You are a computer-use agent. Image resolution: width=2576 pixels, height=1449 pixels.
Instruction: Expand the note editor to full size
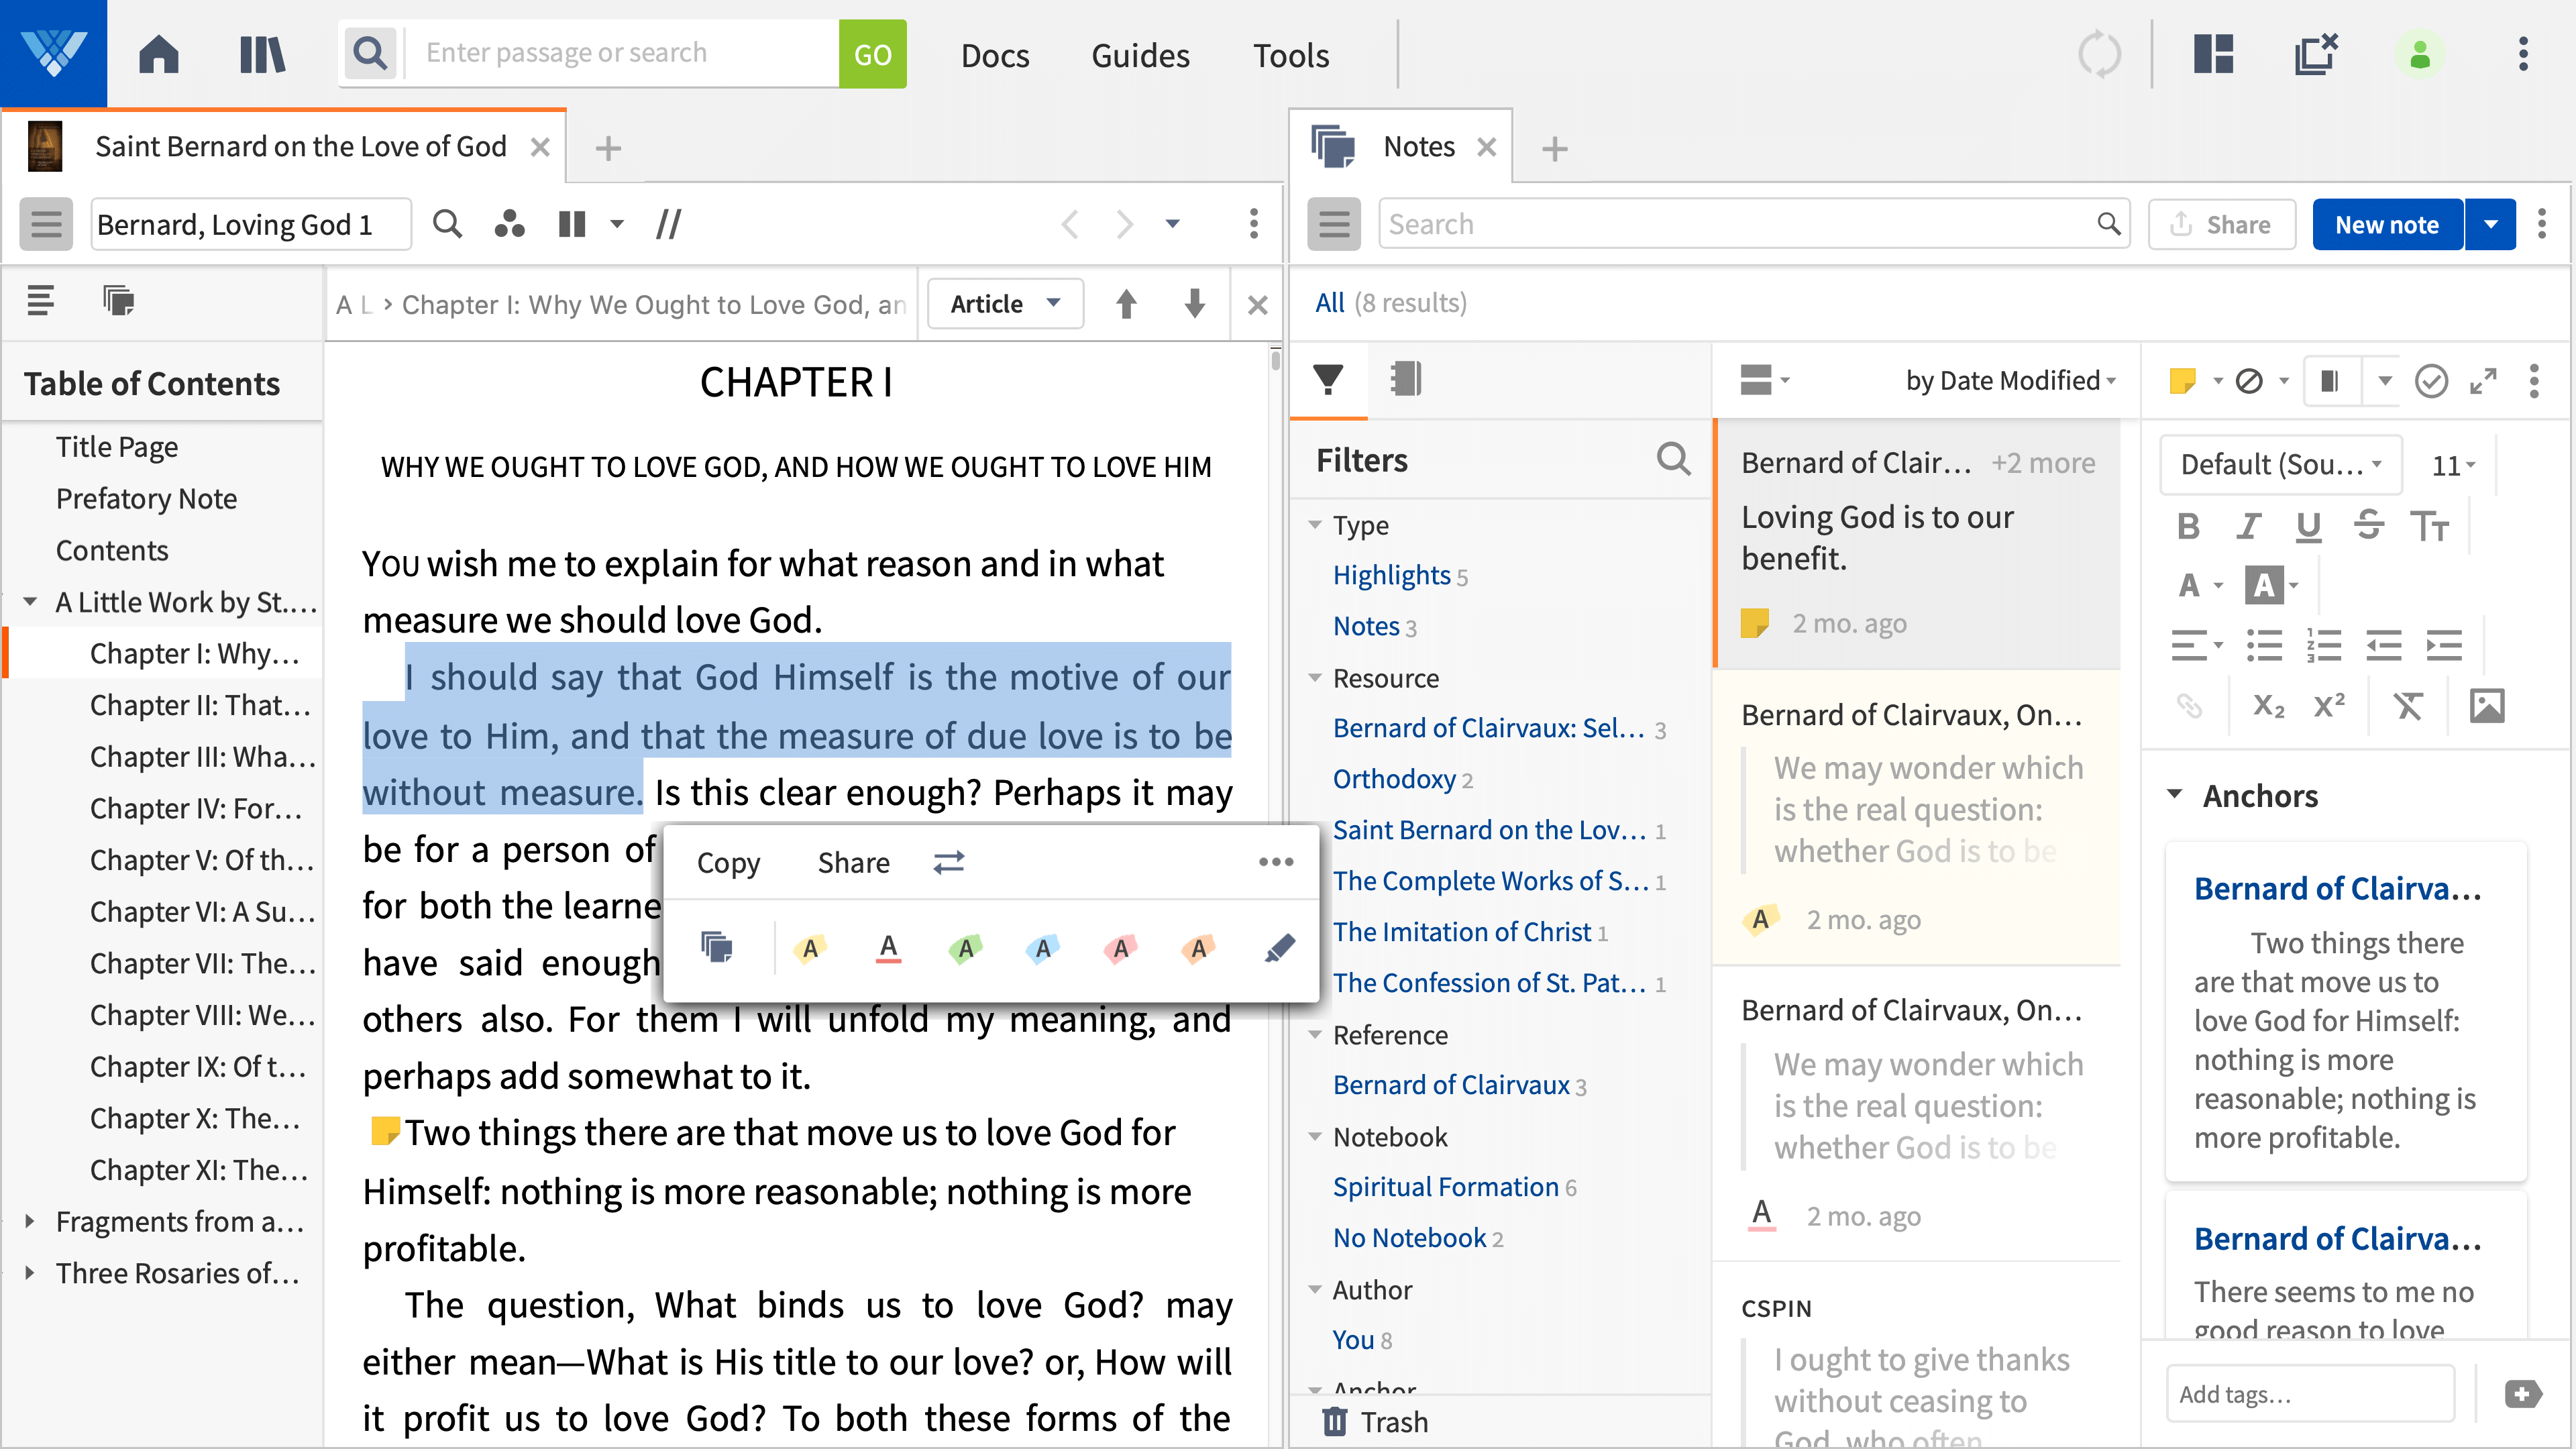2483,380
